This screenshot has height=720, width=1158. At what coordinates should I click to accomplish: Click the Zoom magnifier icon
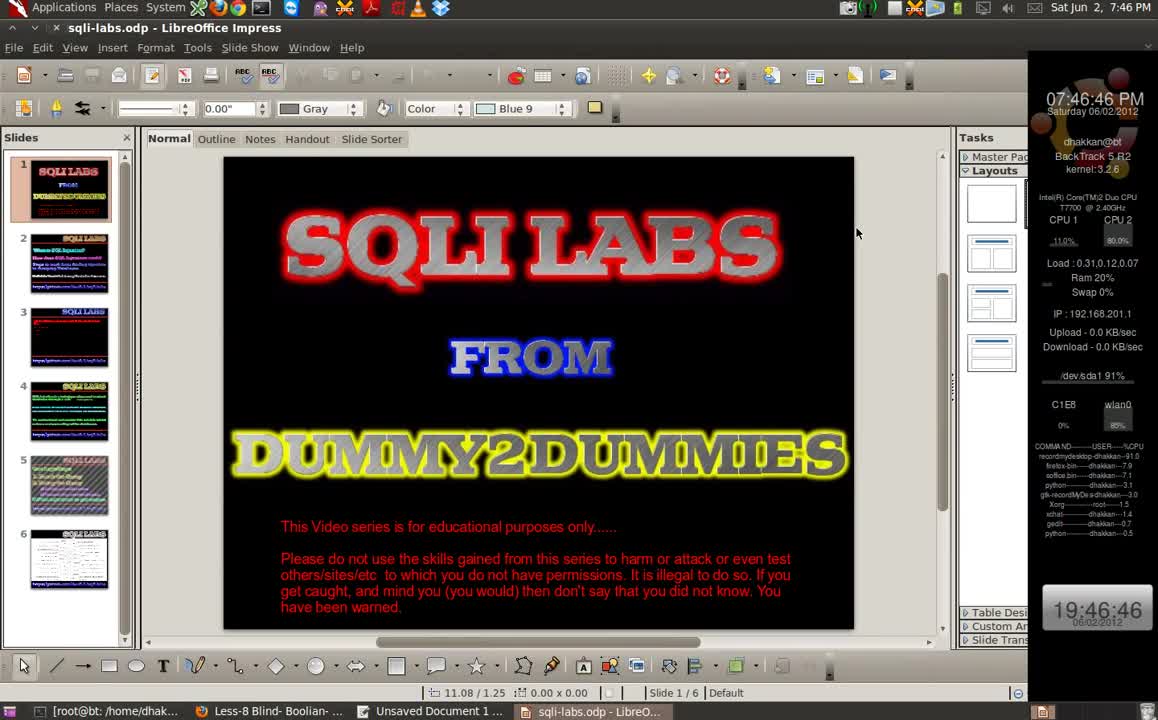674,75
